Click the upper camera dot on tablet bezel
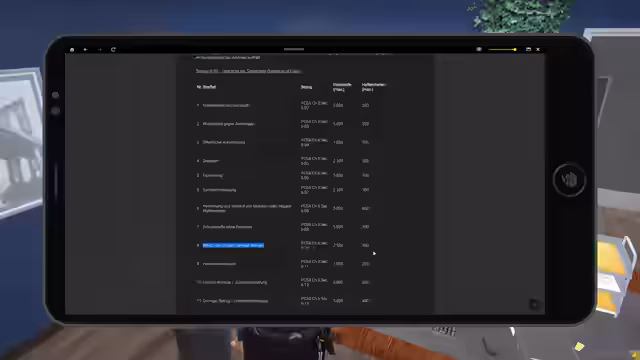The height and width of the screenshot is (360, 640). click(x=56, y=95)
